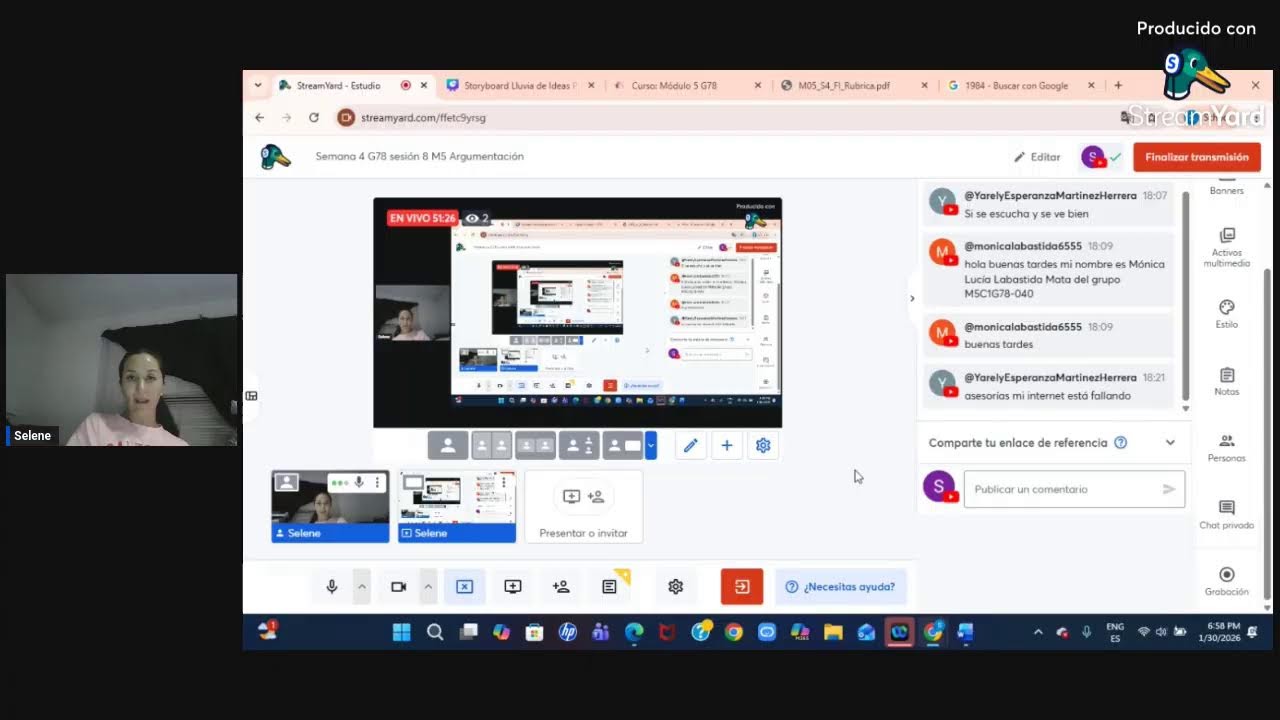
Task: Click the Presentar o invitar card
Action: [584, 507]
